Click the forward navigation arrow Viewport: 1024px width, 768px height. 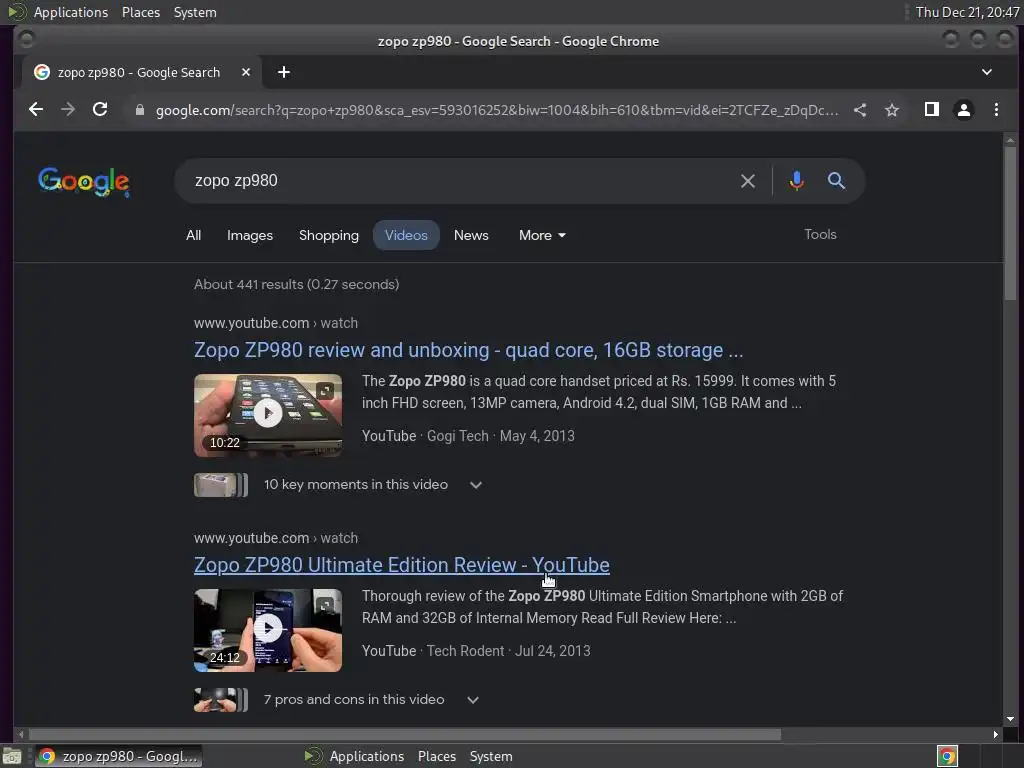point(68,110)
